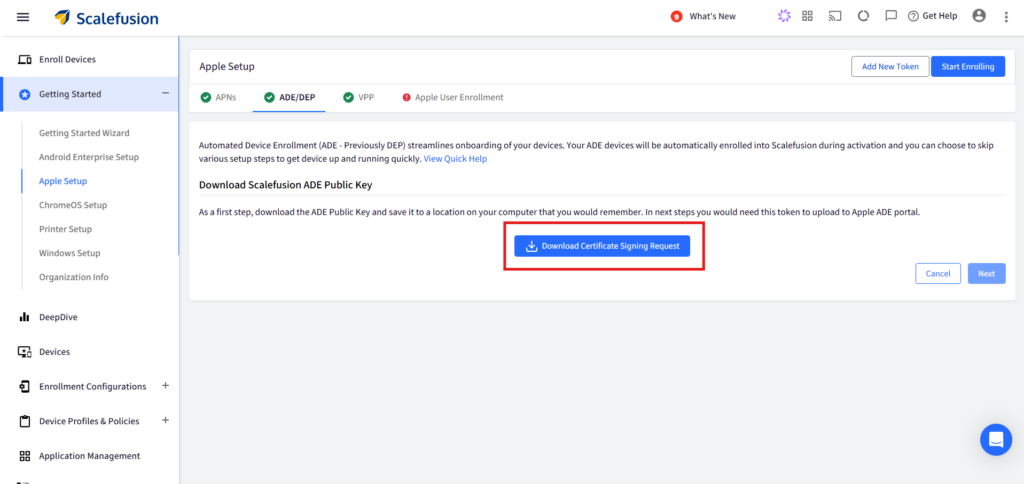Image resolution: width=1024 pixels, height=484 pixels.
Task: Open the apps grid icon in header
Action: pyautogui.click(x=807, y=16)
